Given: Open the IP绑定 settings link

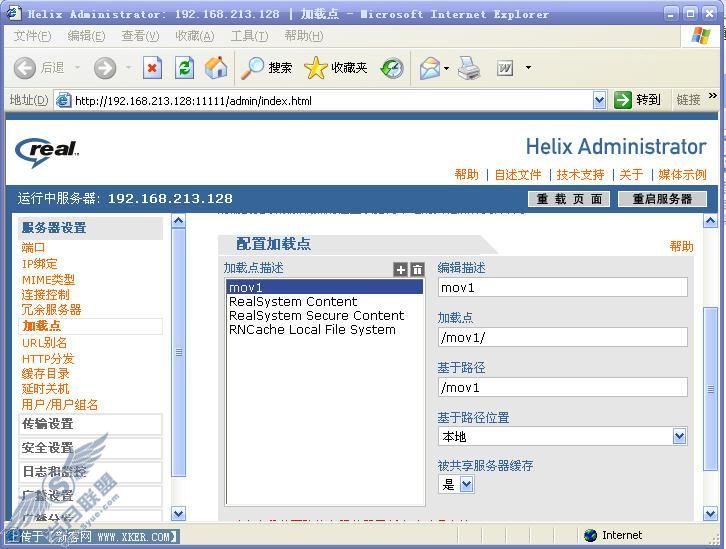Looking at the screenshot, I should click(39, 263).
